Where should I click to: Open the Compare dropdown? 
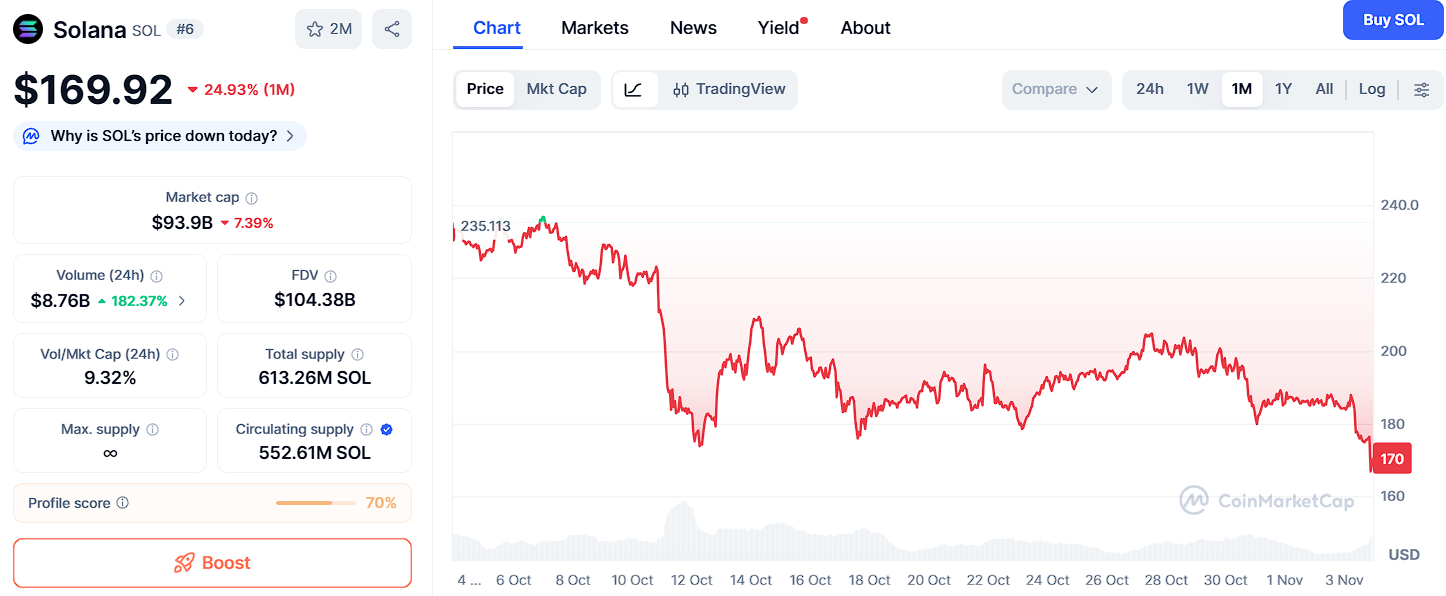pyautogui.click(x=1056, y=89)
